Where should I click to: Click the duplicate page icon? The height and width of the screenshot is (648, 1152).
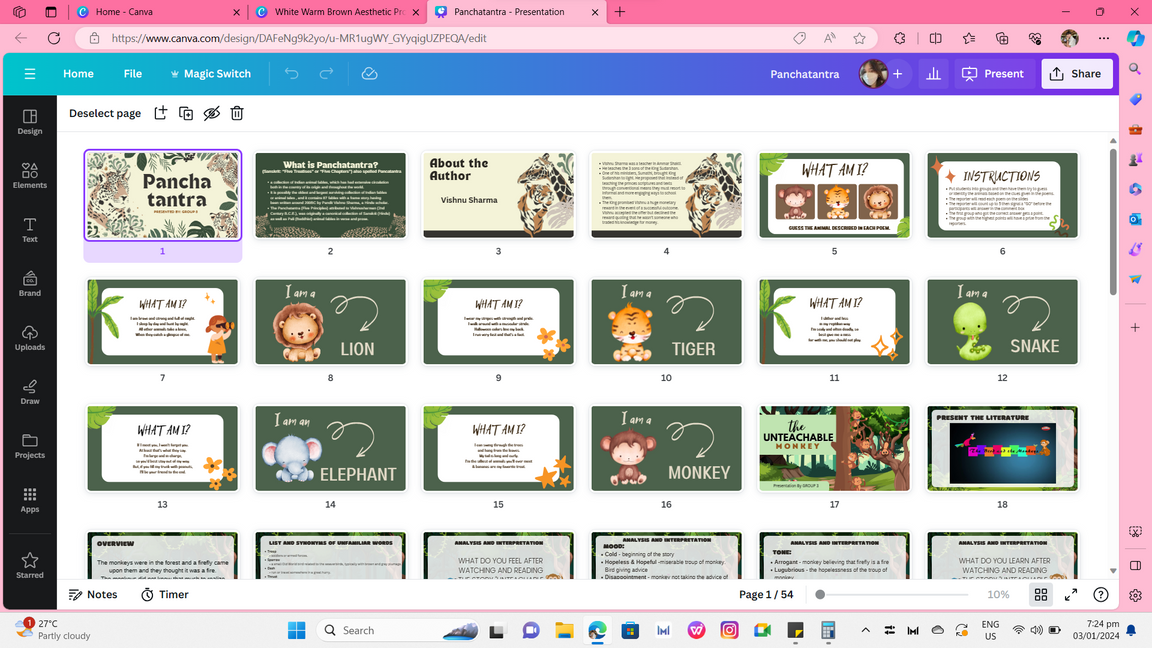point(186,113)
